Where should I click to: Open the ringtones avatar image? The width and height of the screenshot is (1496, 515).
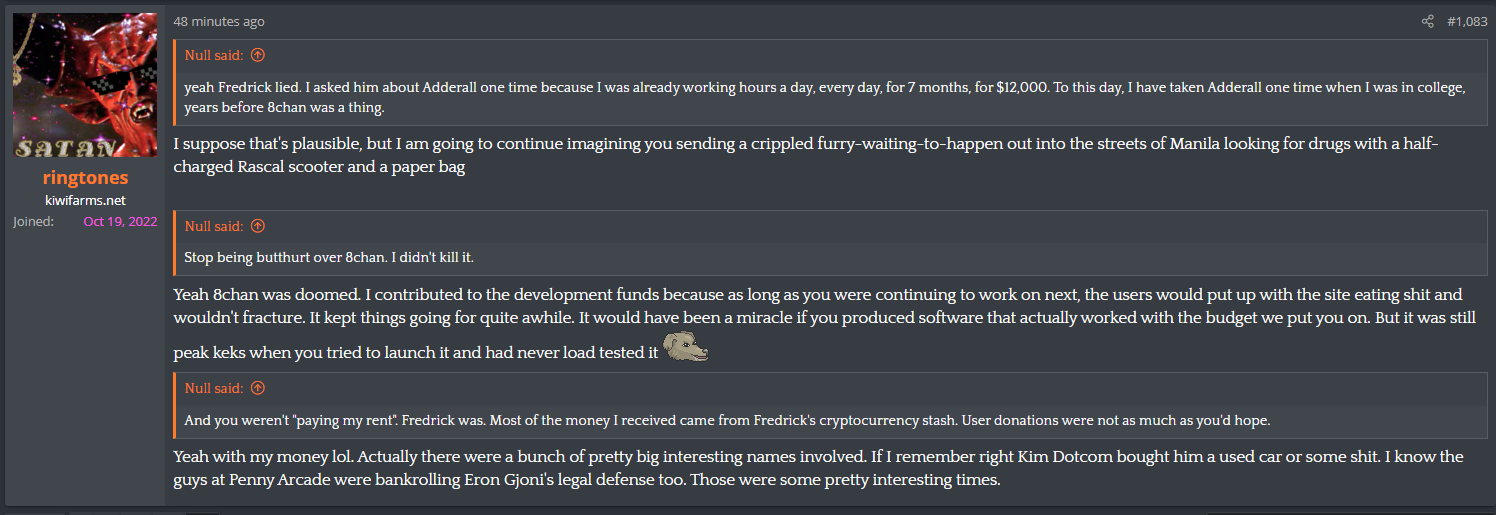click(x=85, y=85)
